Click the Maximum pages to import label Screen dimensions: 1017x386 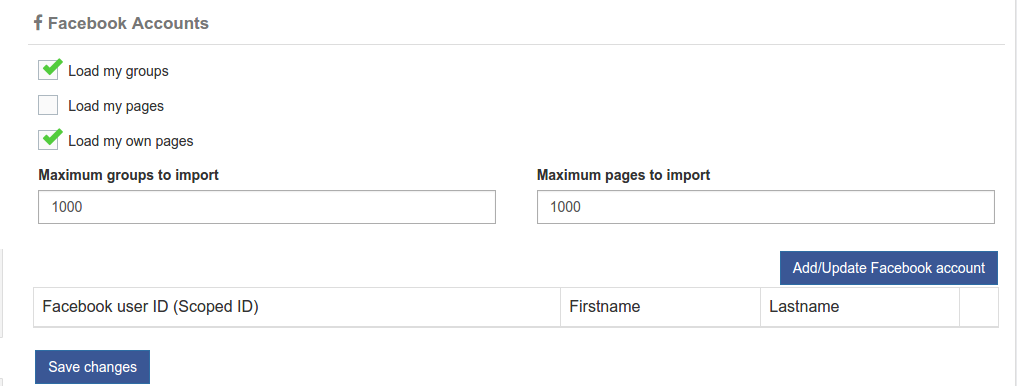pos(623,175)
